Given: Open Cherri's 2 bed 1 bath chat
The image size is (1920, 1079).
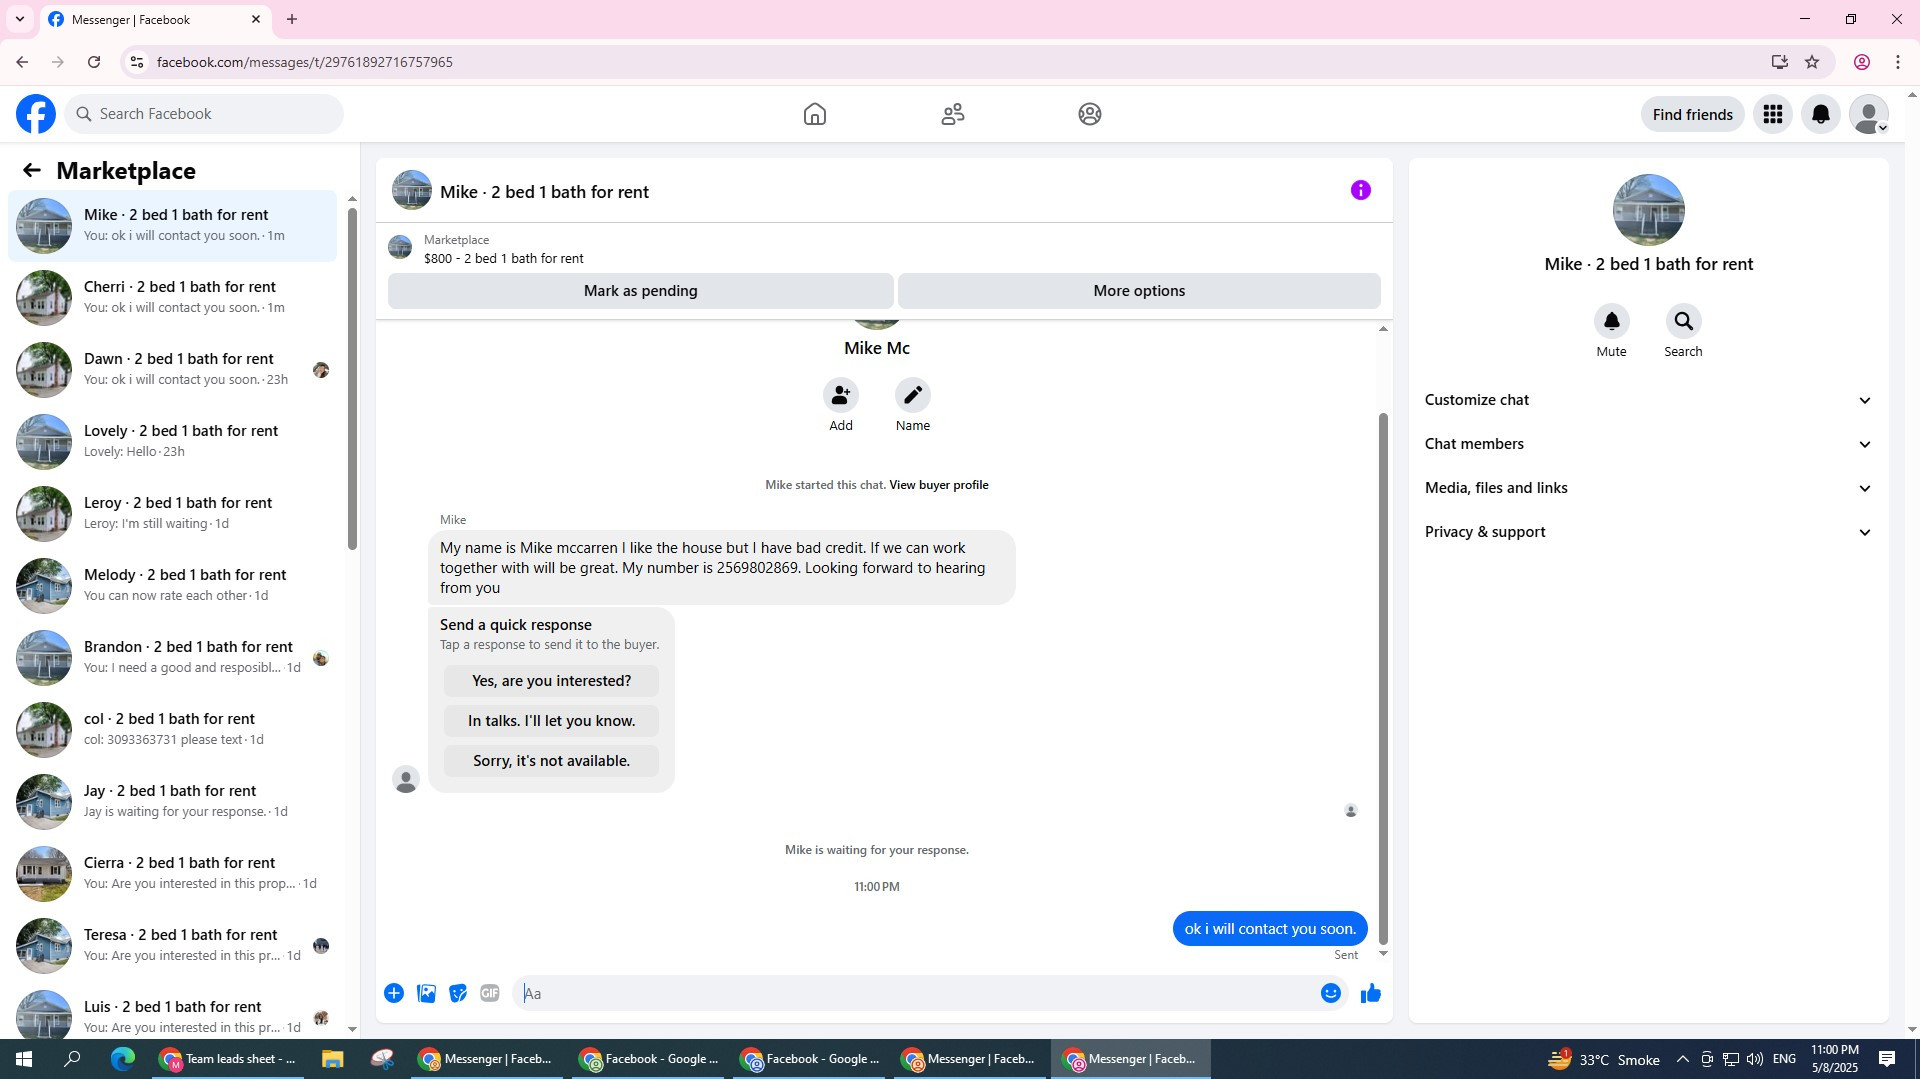Looking at the screenshot, I should [x=172, y=297].
